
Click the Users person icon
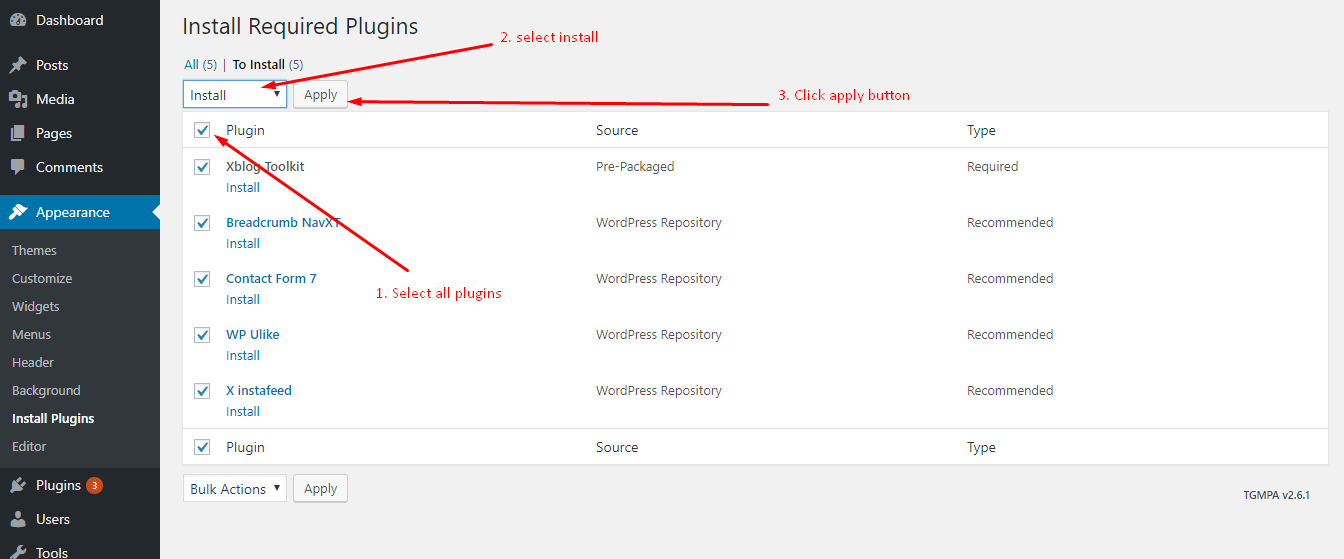tap(18, 519)
